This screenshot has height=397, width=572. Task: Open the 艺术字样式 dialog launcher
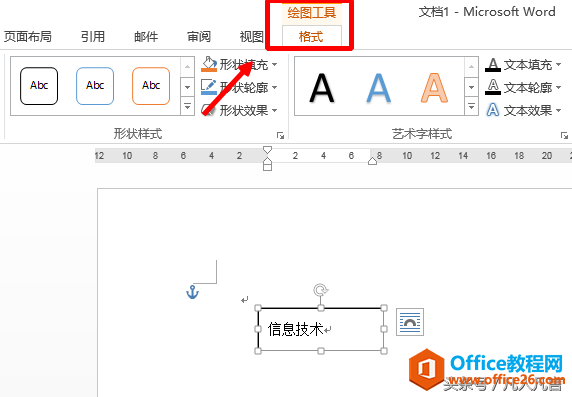tap(564, 136)
